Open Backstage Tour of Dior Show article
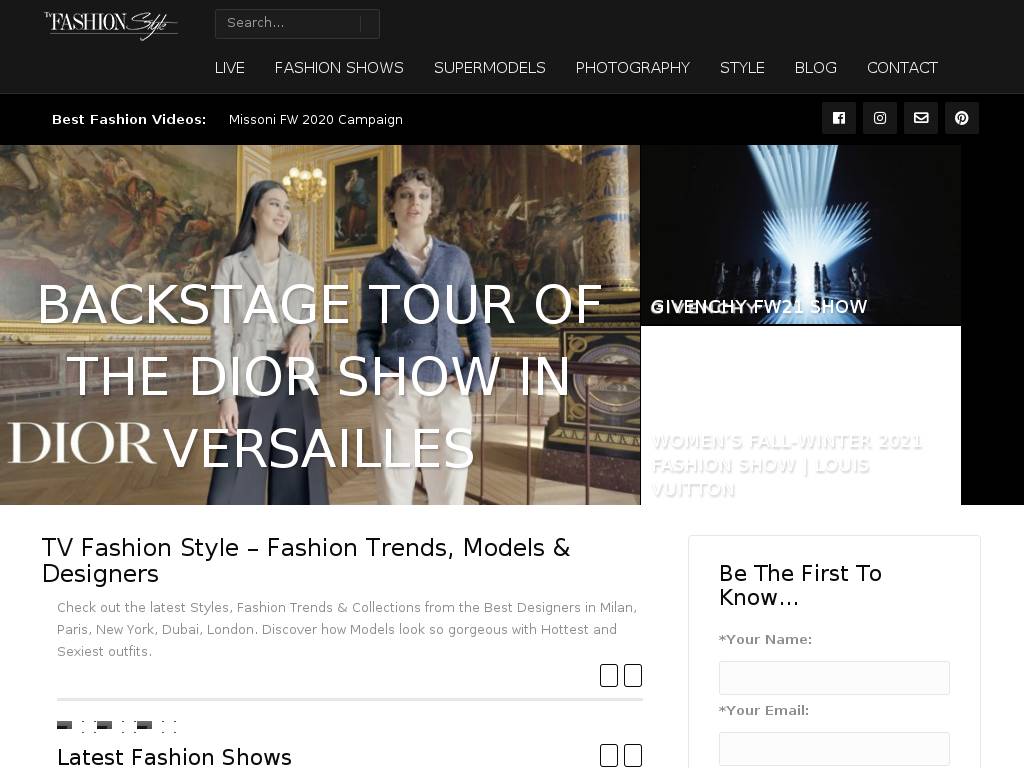1024x768 pixels. 320,376
